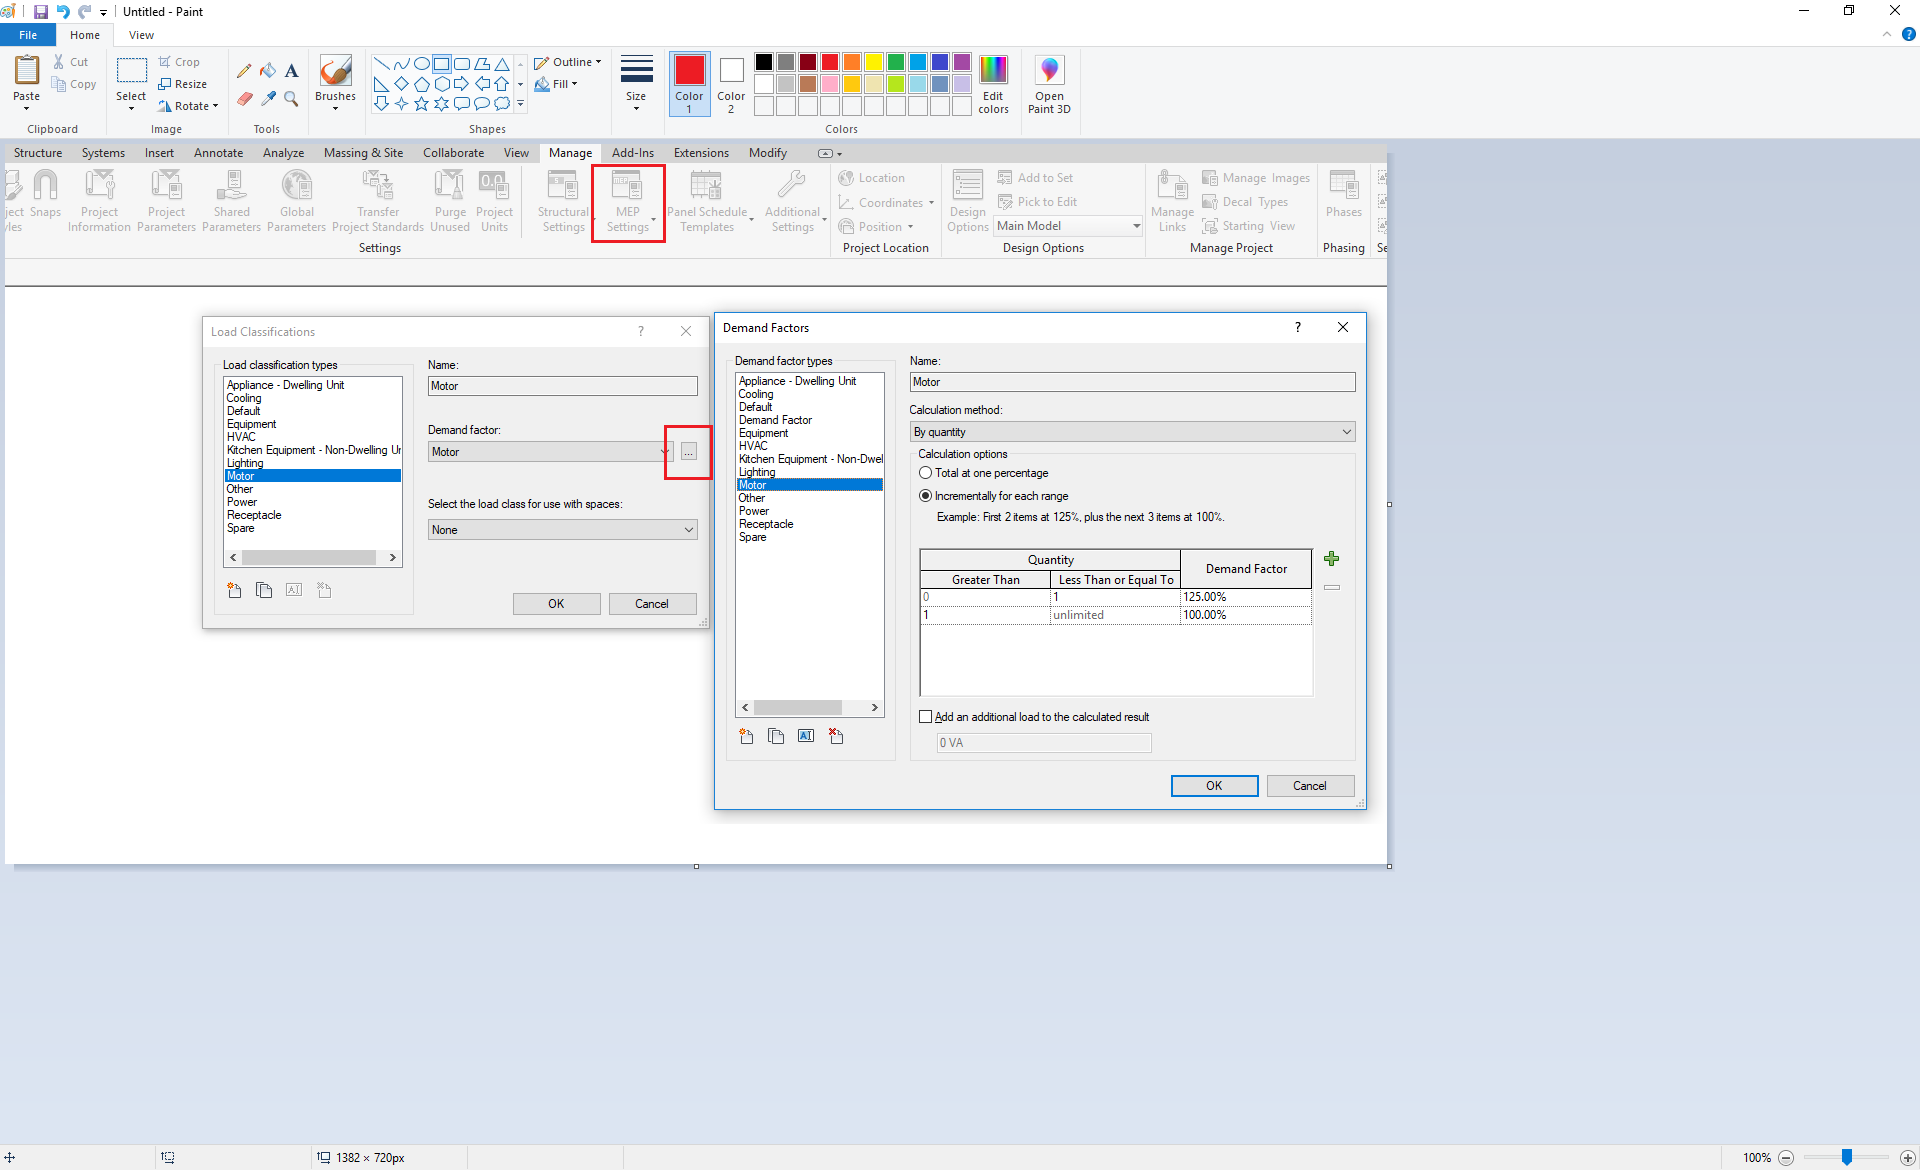
Task: Expand the Demand factor dropdown showing Motor
Action: point(664,451)
